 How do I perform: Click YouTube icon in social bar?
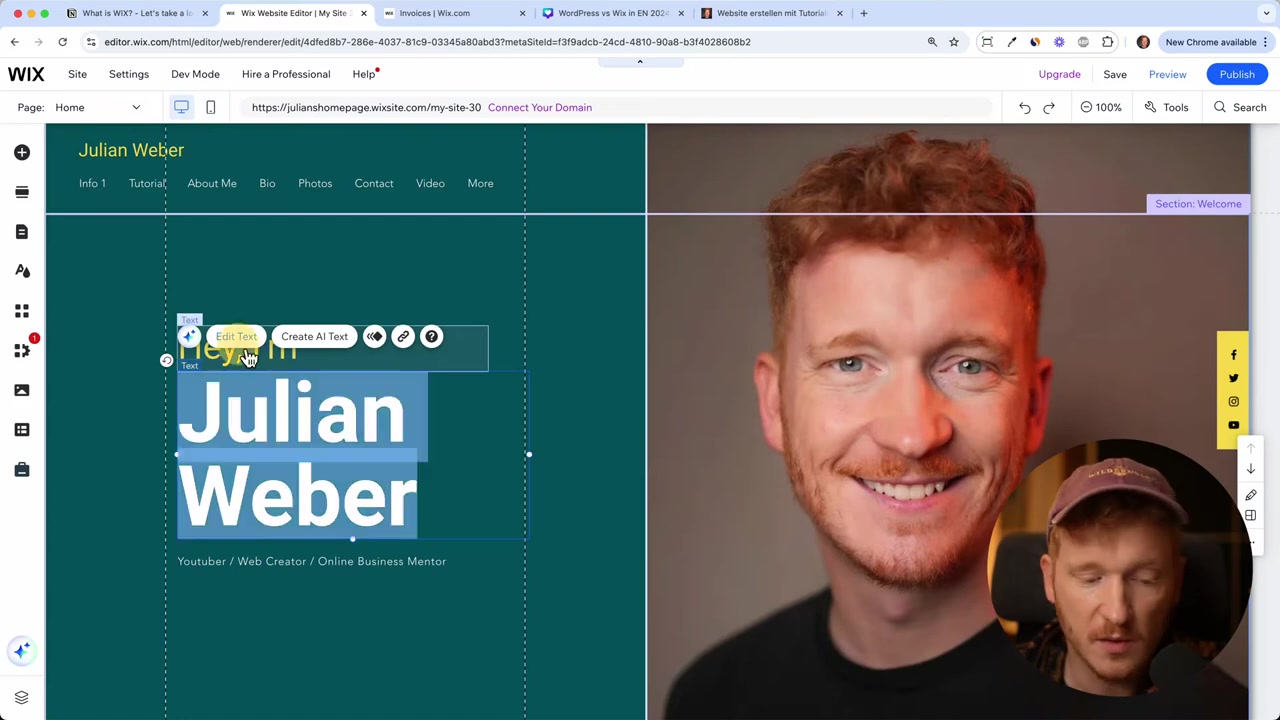(x=1233, y=425)
